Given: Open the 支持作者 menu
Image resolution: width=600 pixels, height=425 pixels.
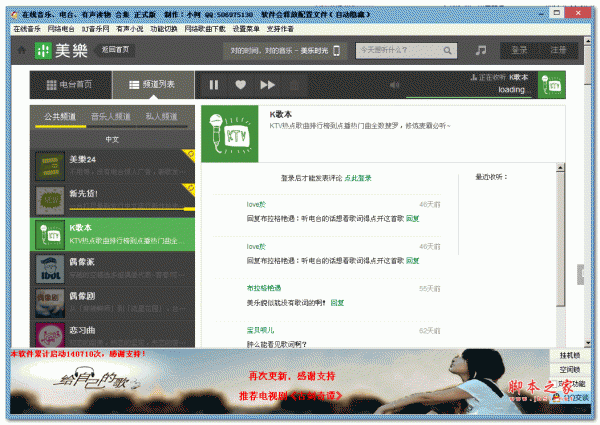Looking at the screenshot, I should [280, 29].
